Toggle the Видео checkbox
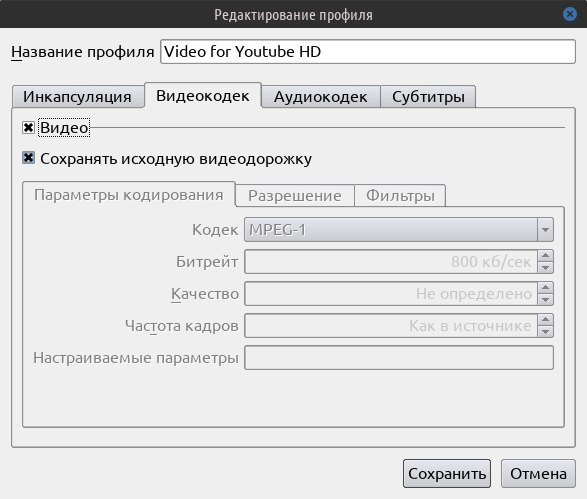The image size is (587, 499). [x=28, y=128]
